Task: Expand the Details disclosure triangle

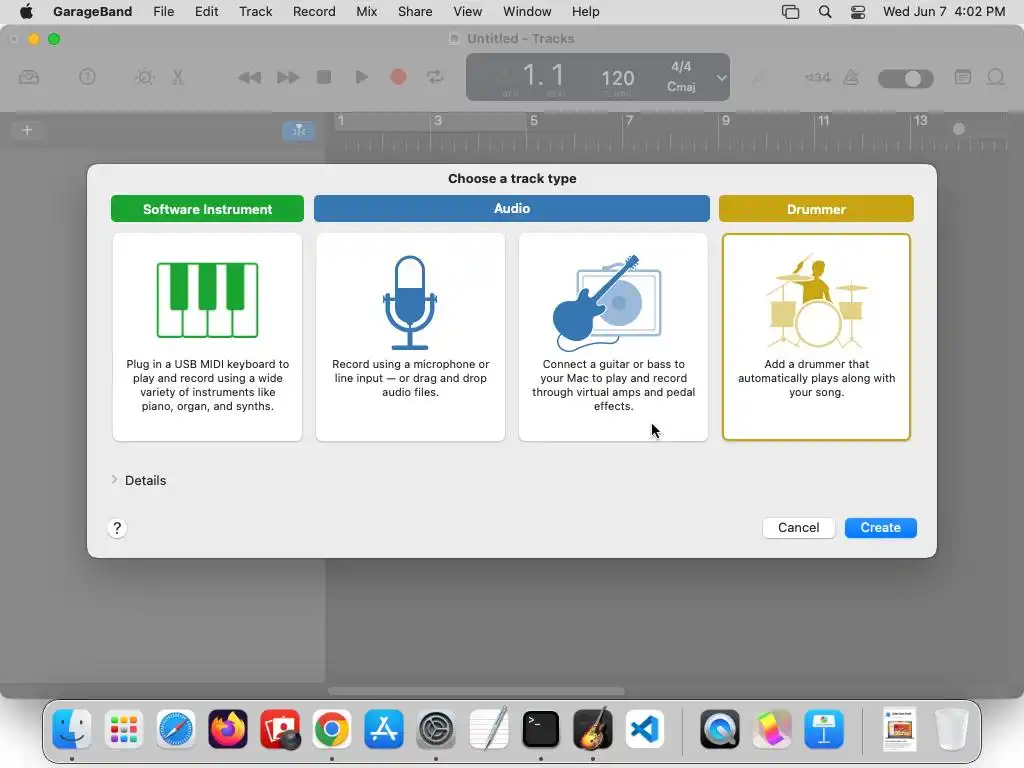Action: (114, 480)
